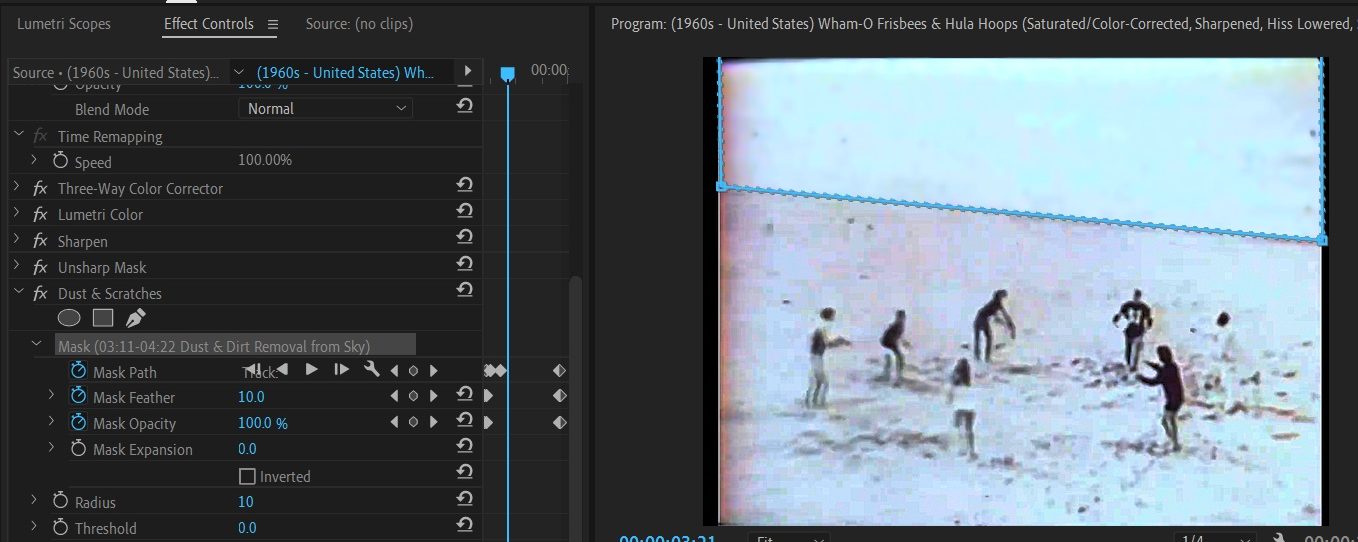This screenshot has height=542, width=1358.
Task: Reset the Blend Mode parameter
Action: (464, 106)
